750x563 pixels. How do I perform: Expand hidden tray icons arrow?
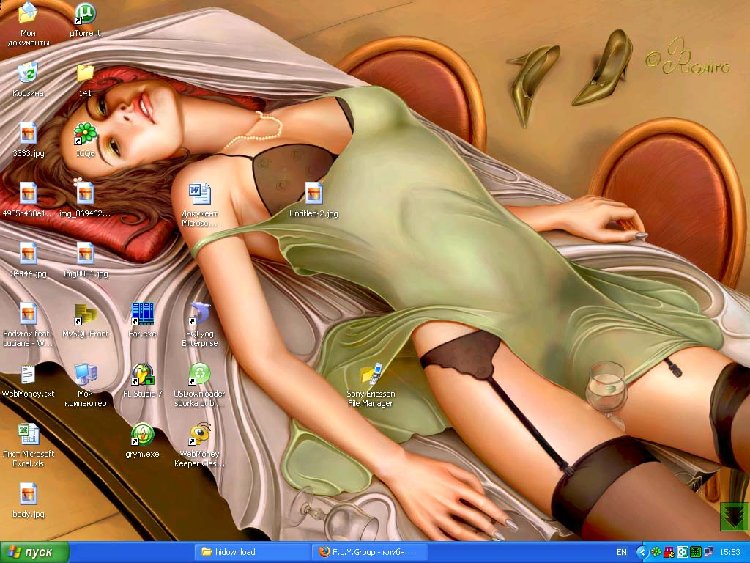coord(642,552)
